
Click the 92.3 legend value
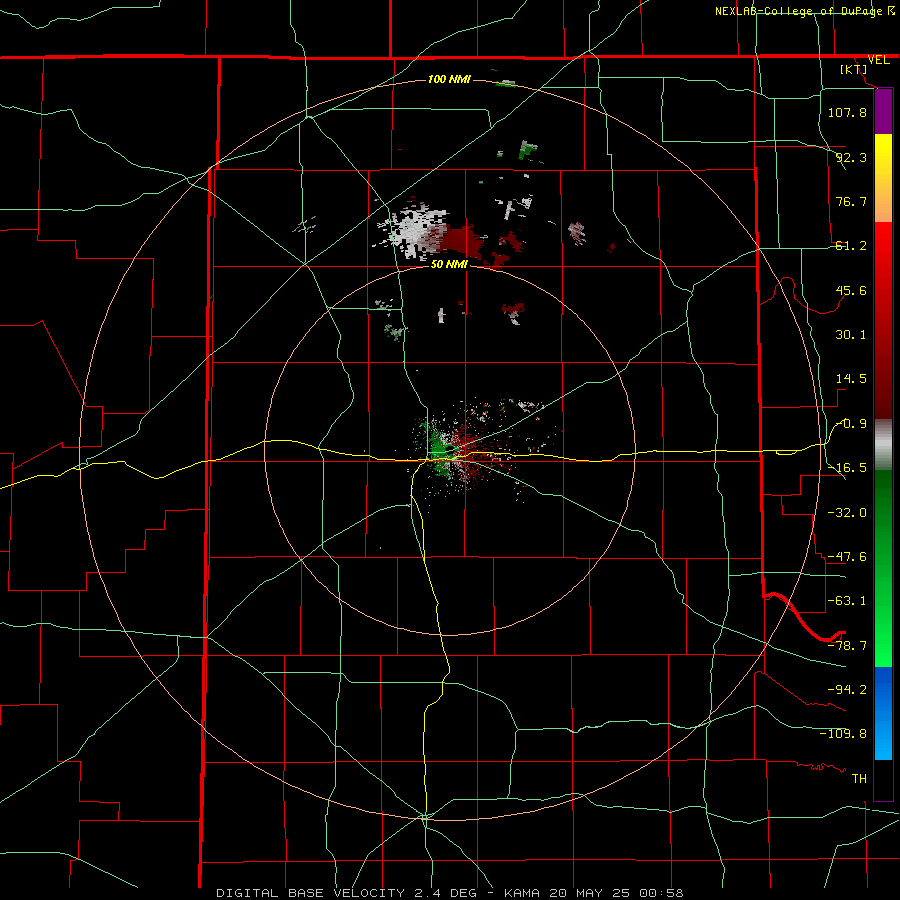[x=851, y=157]
